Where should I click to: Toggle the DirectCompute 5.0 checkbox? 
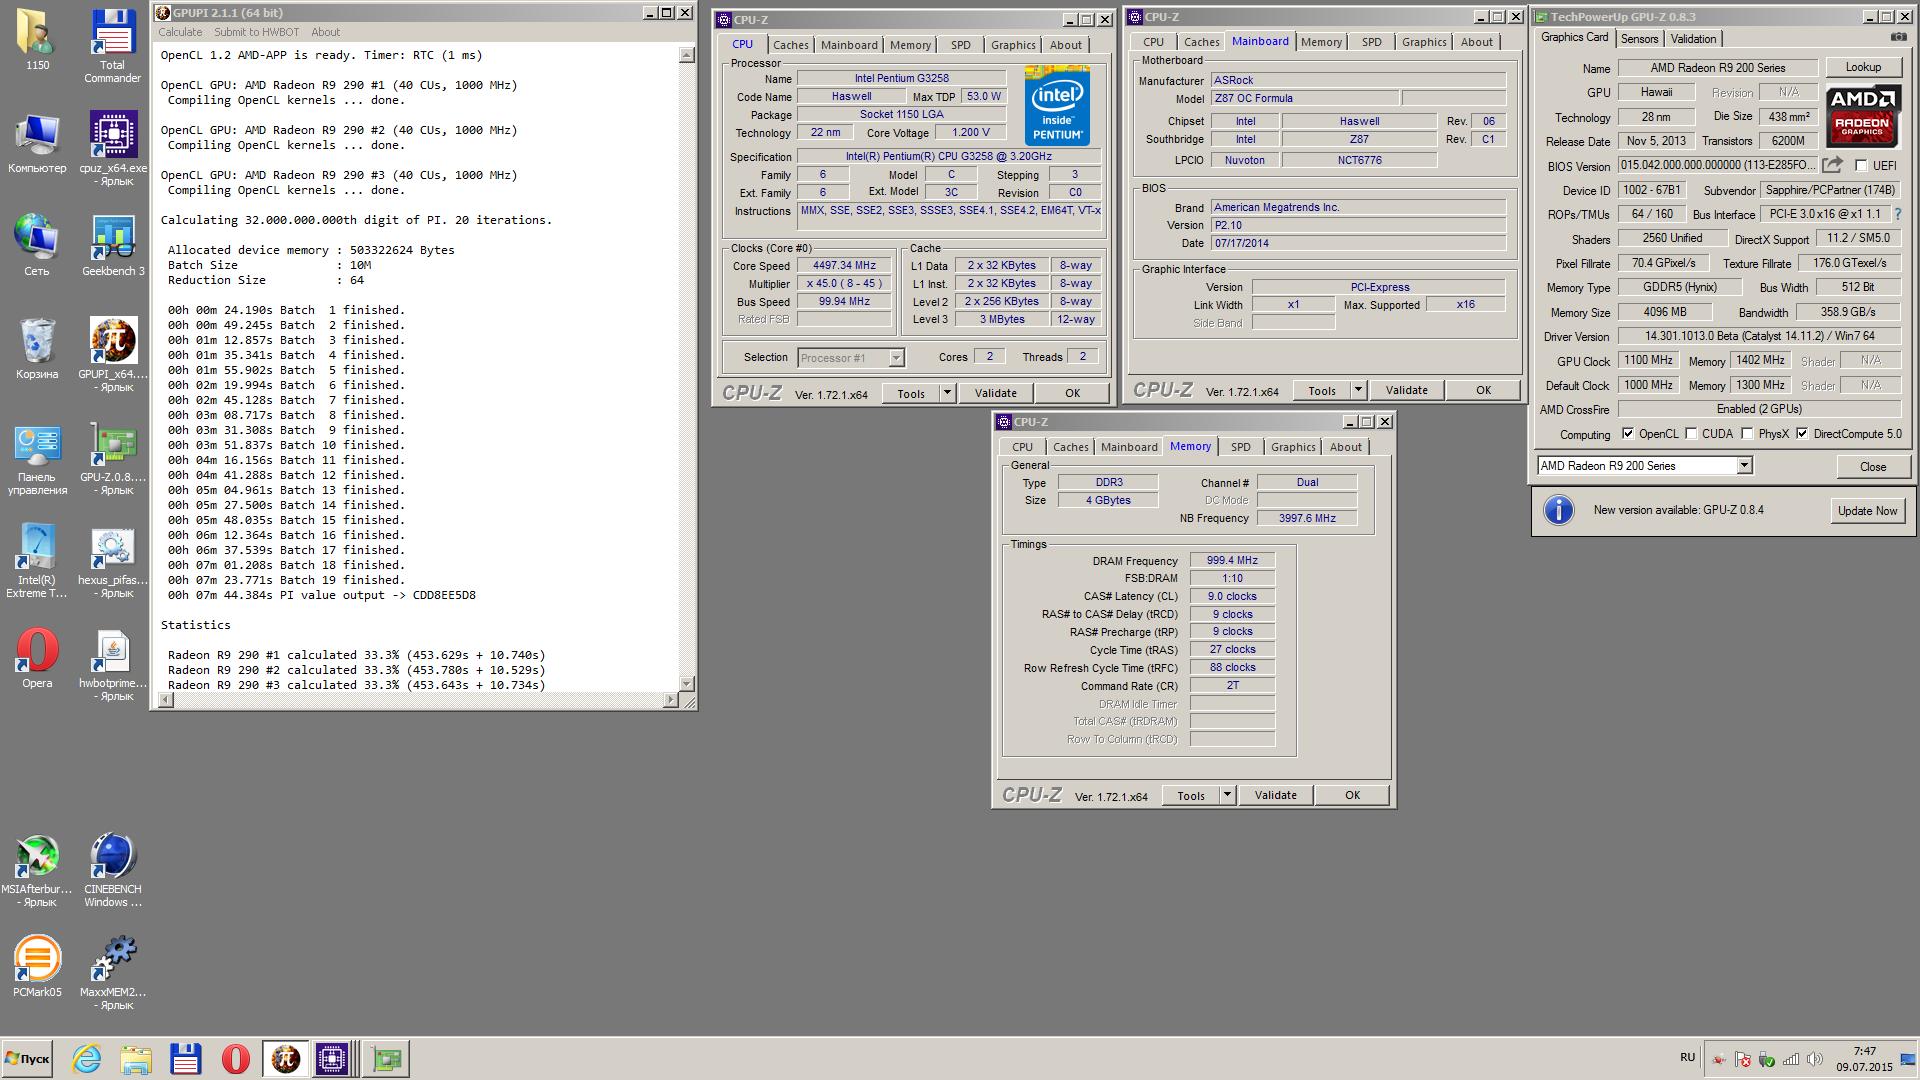(x=1802, y=434)
